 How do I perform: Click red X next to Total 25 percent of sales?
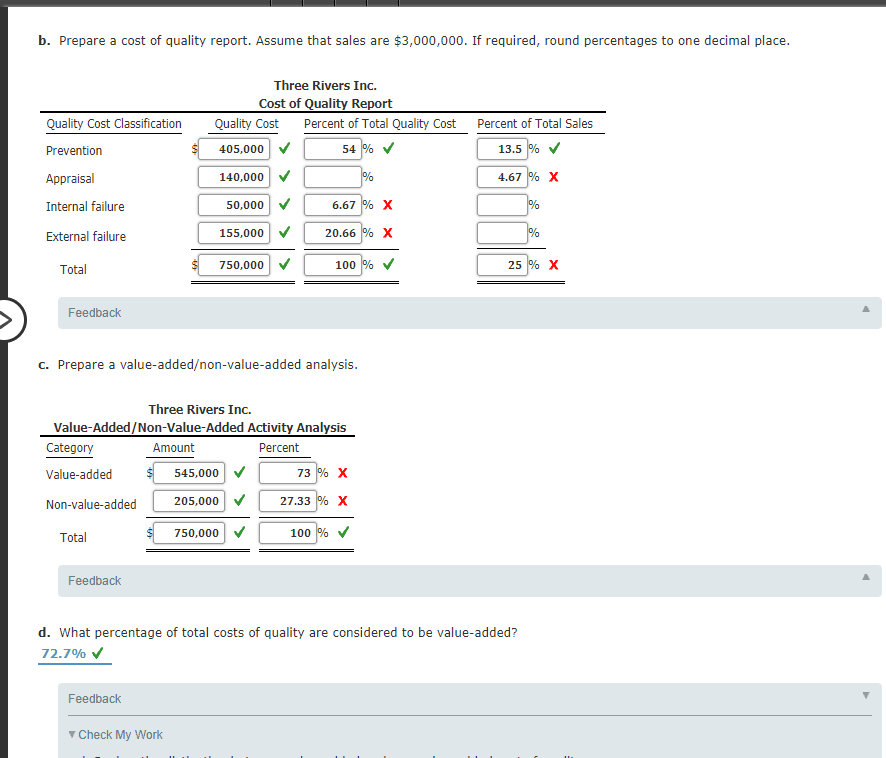[554, 264]
